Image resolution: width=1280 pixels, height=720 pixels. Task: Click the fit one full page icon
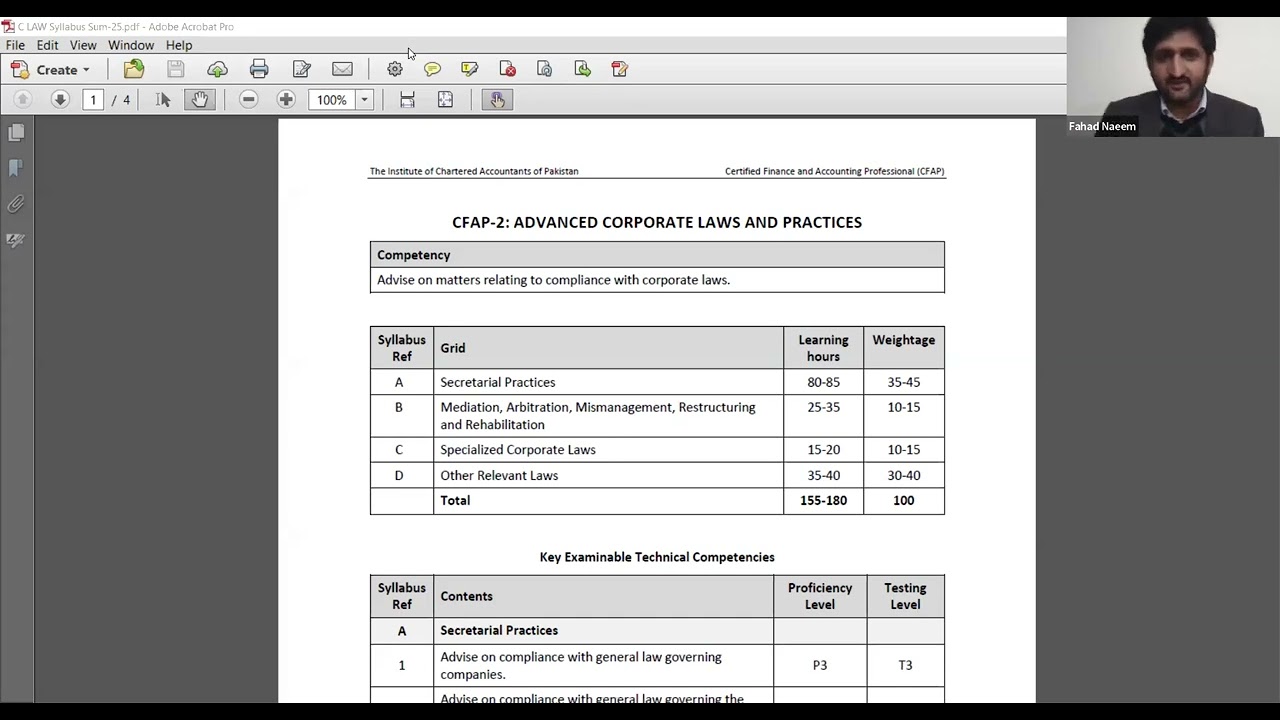445,100
